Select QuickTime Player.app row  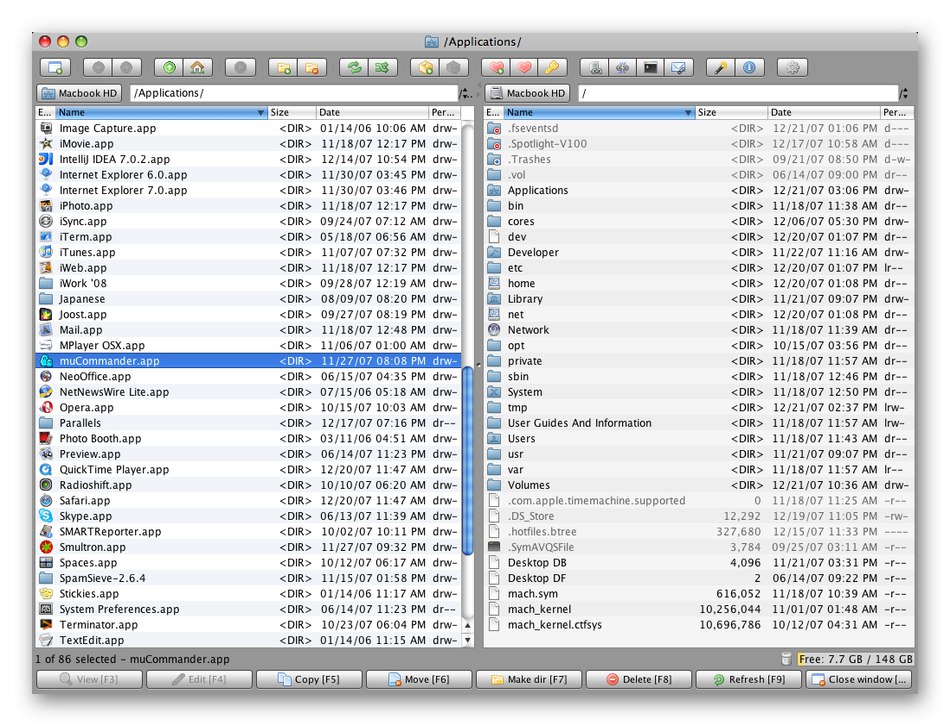(x=248, y=470)
